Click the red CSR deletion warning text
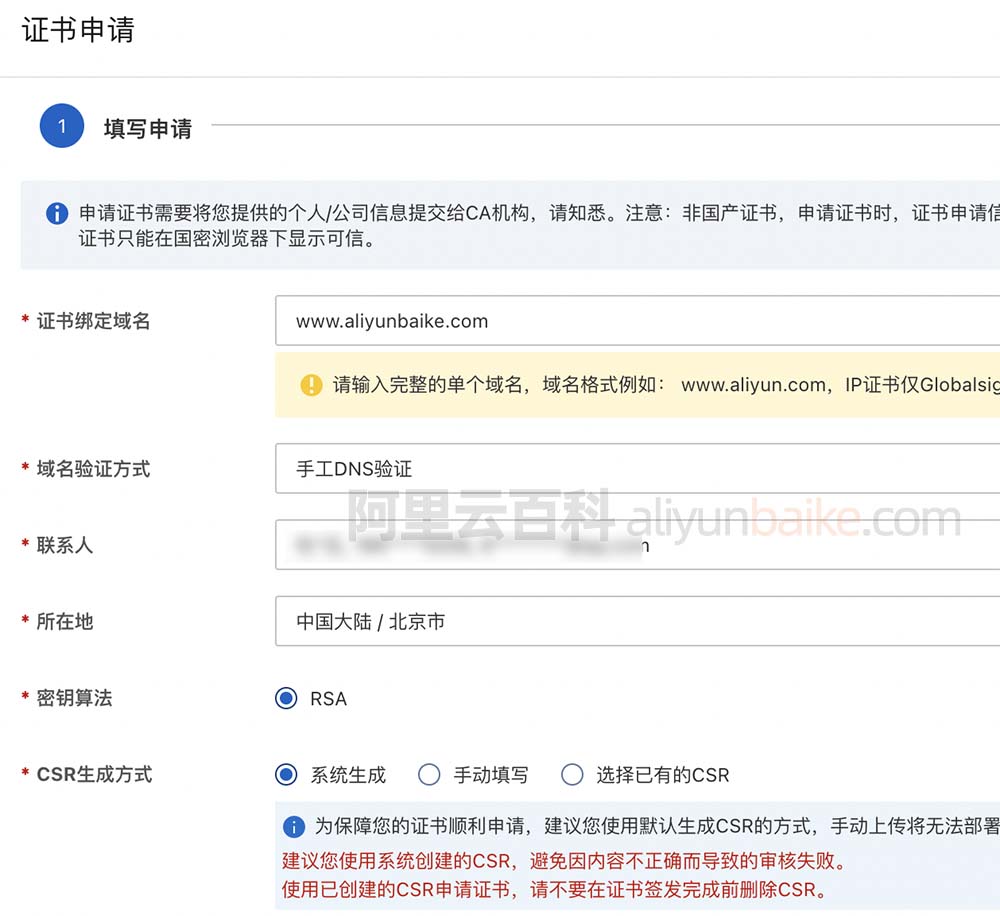1000x916 pixels. (x=555, y=889)
